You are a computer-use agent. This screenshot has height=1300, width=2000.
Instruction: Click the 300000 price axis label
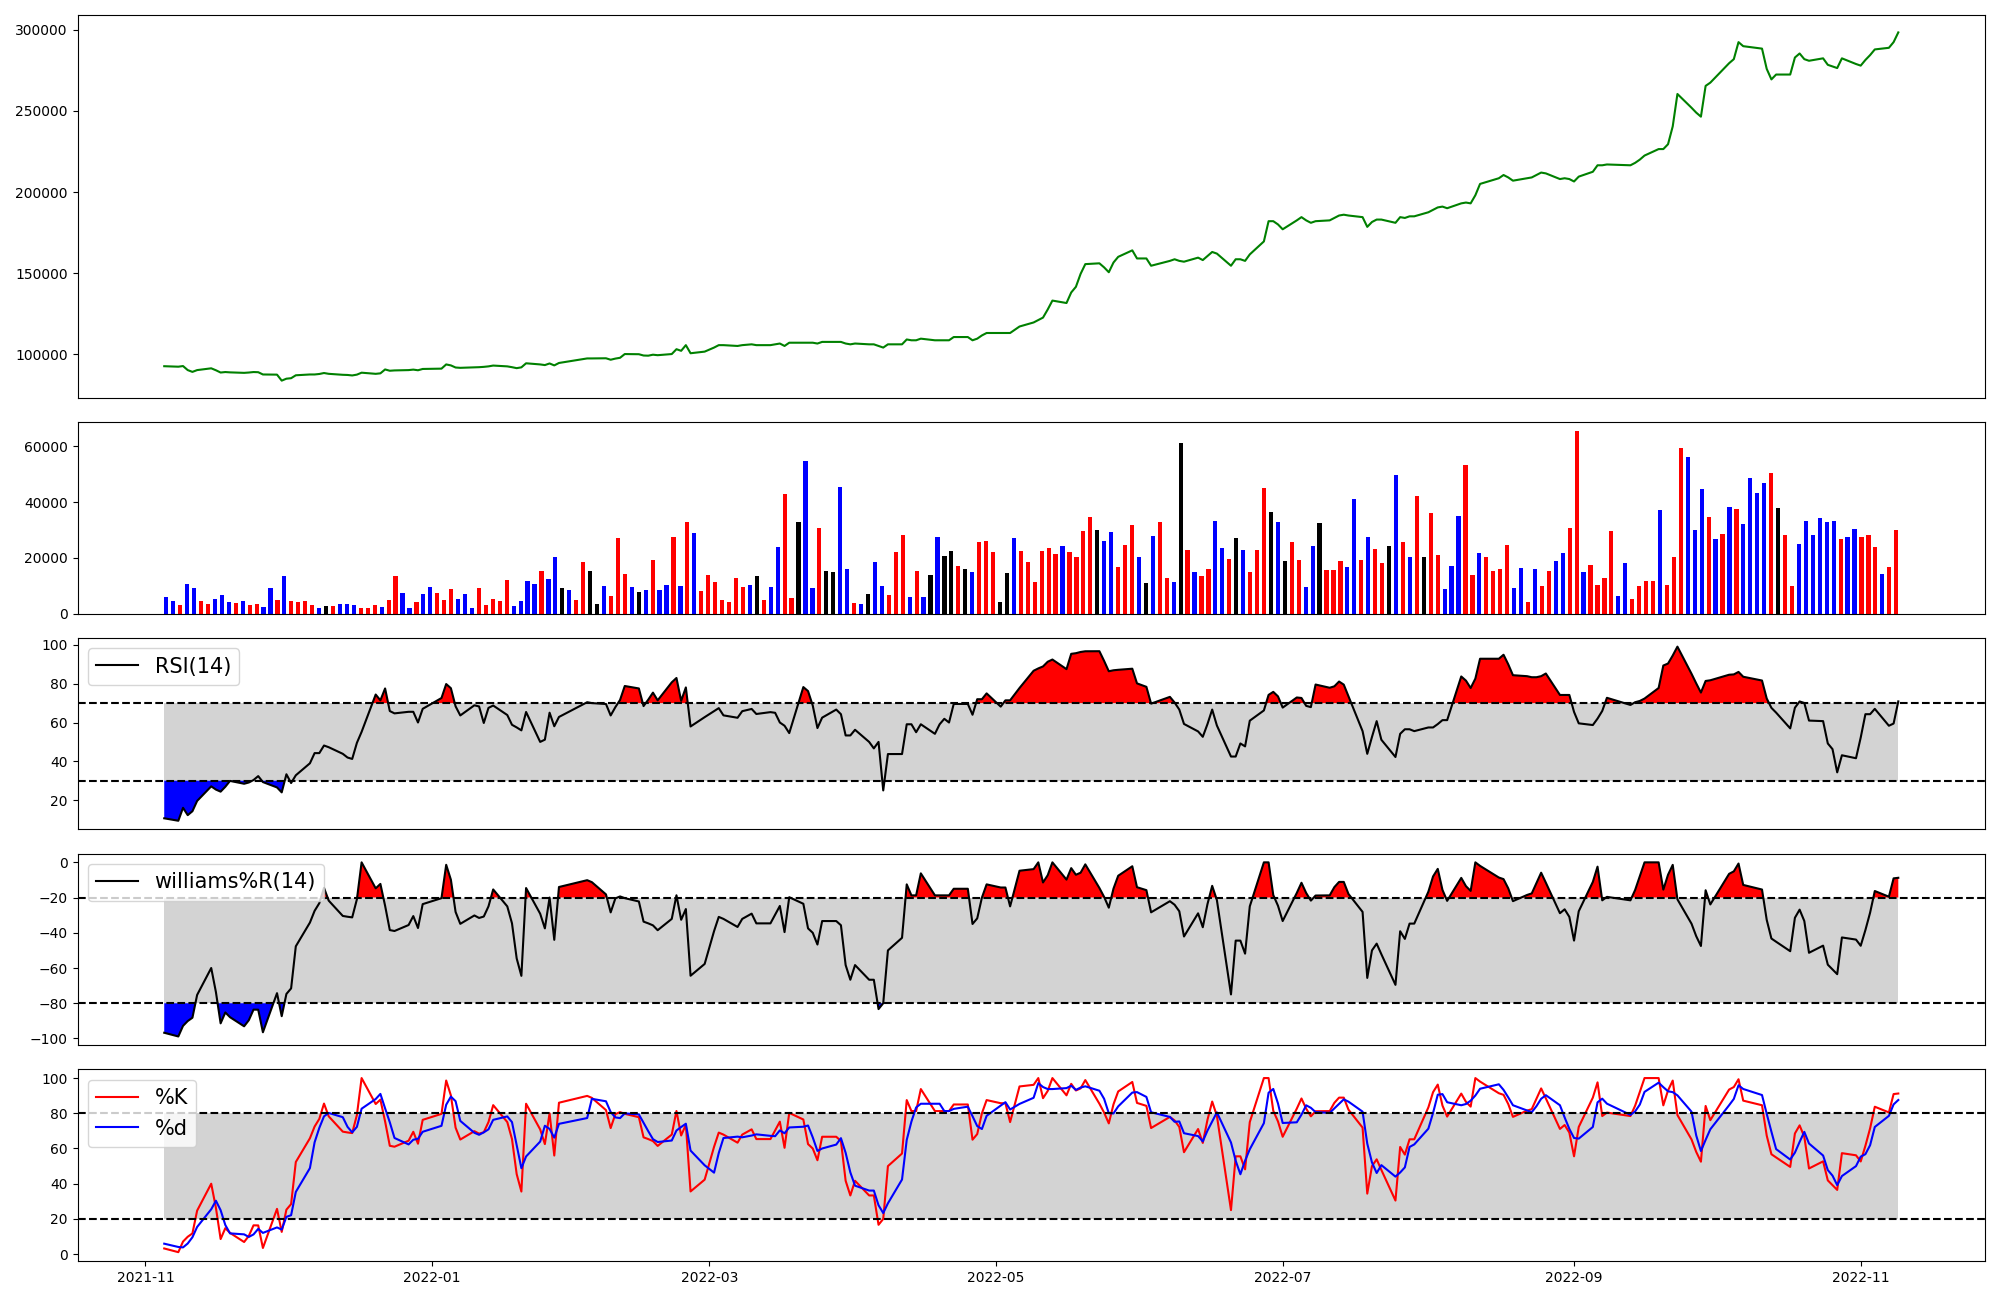click(41, 30)
